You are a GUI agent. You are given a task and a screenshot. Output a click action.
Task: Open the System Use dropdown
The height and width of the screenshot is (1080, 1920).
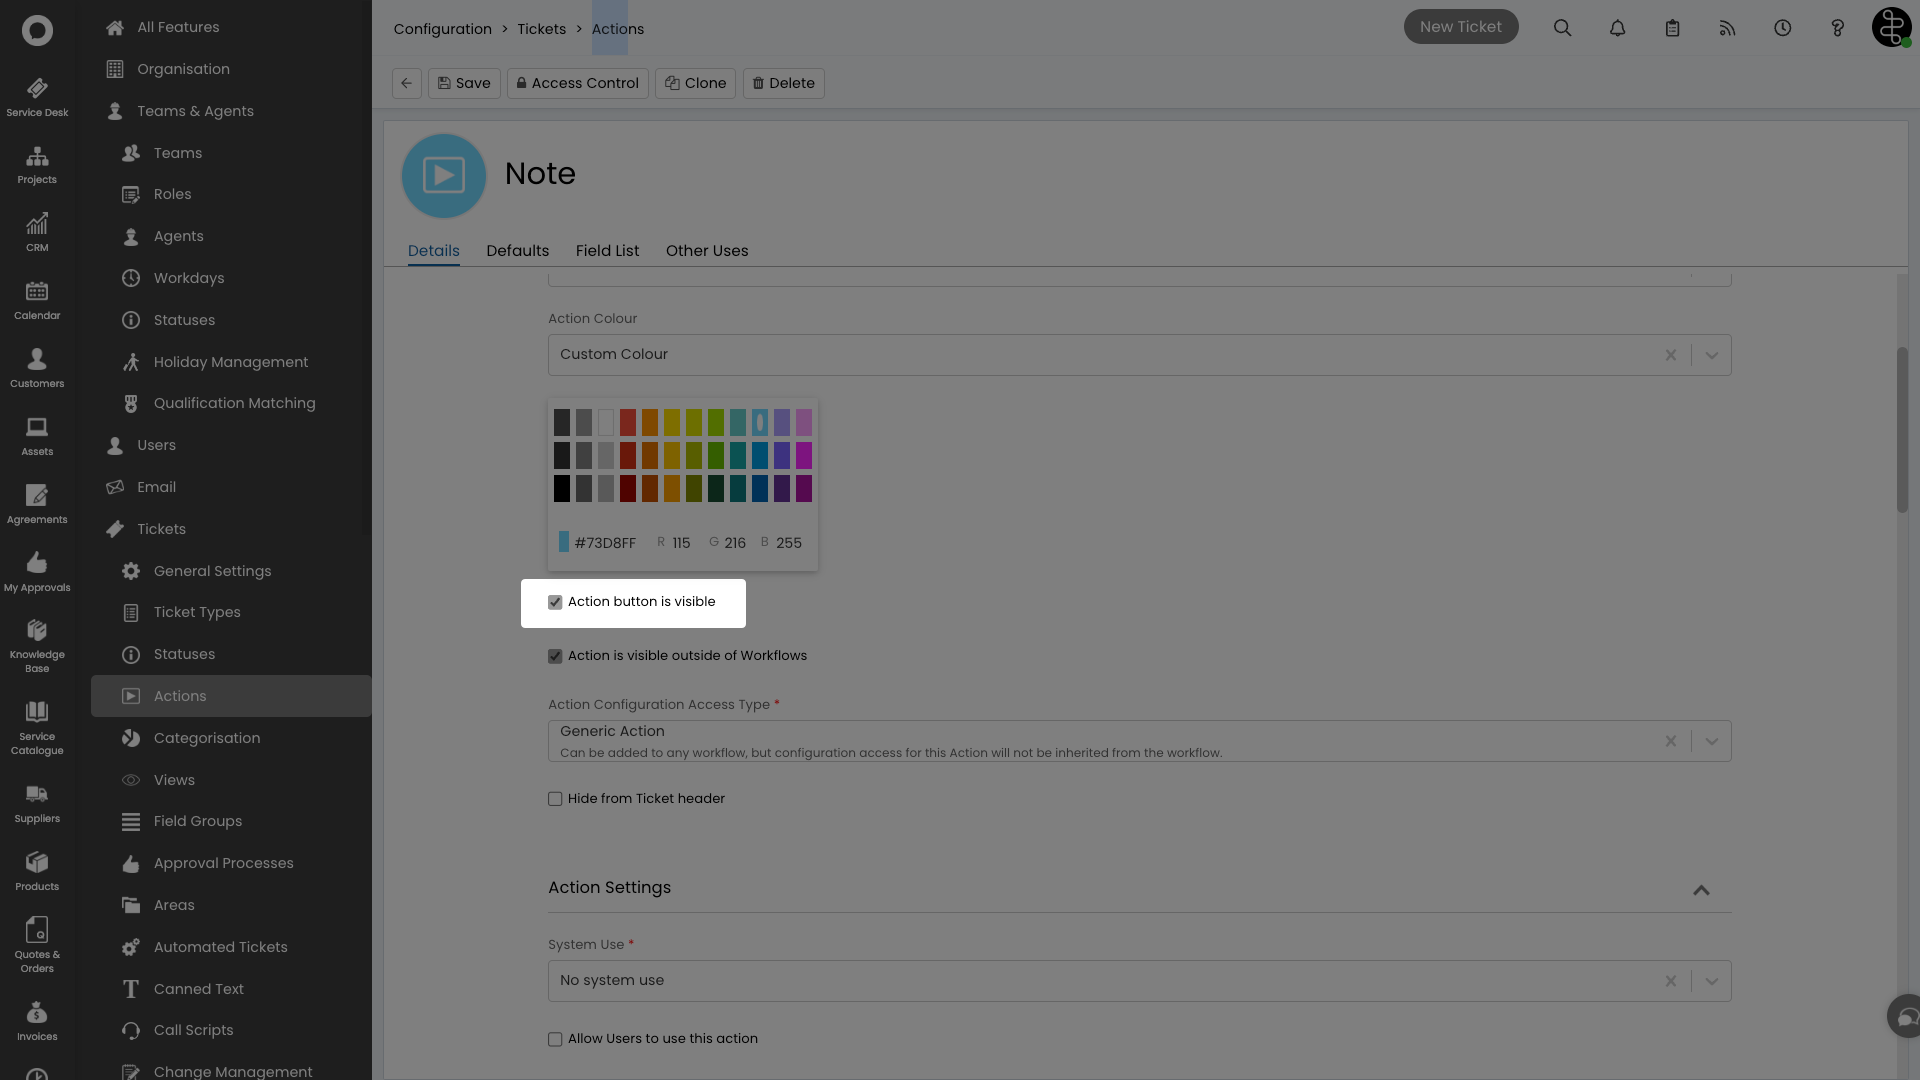coord(1712,981)
